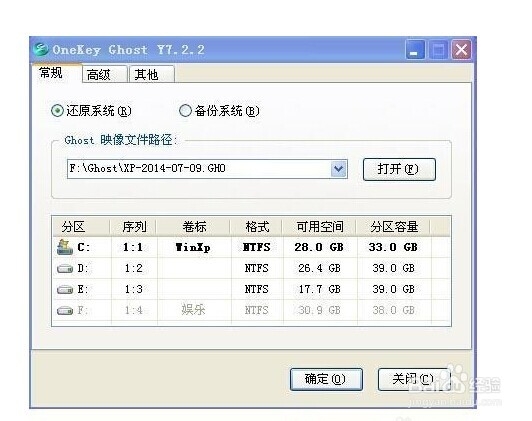This screenshot has height=421, width=532.
Task: Click sequence 1:1 in partition list
Action: pos(133,247)
